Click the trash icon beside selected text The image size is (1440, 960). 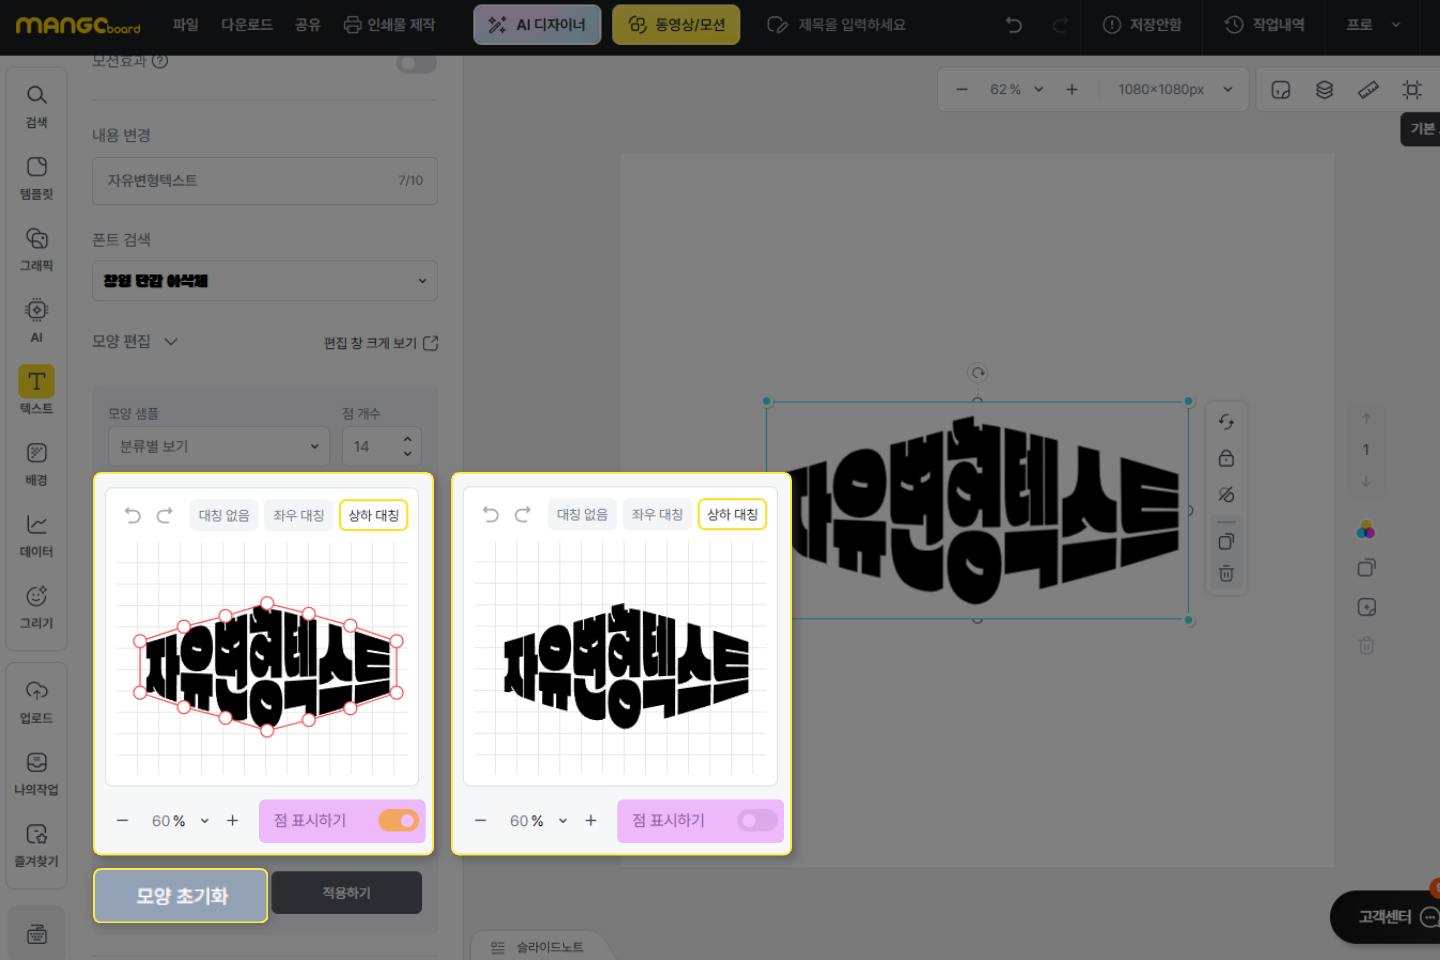click(x=1226, y=574)
